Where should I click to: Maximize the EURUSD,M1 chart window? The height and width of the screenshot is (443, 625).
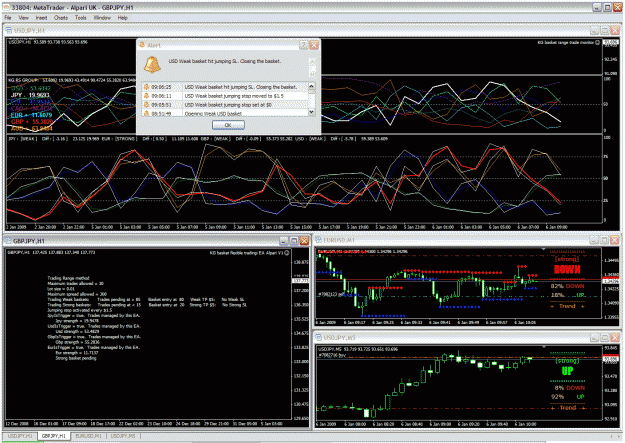[604, 240]
